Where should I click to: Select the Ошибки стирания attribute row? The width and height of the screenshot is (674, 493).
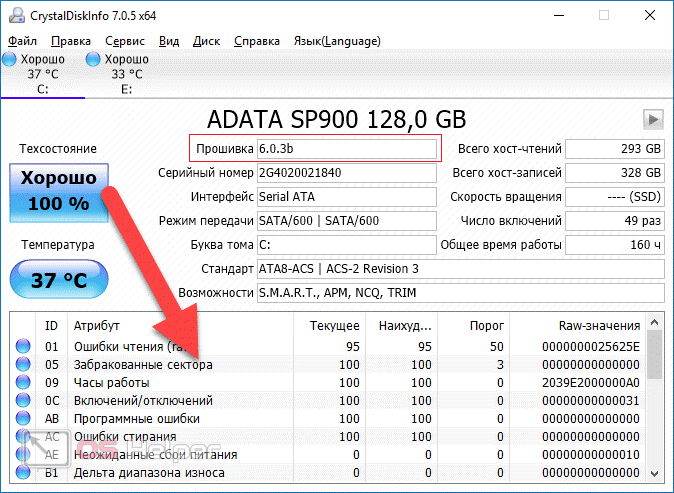pyautogui.click(x=329, y=437)
